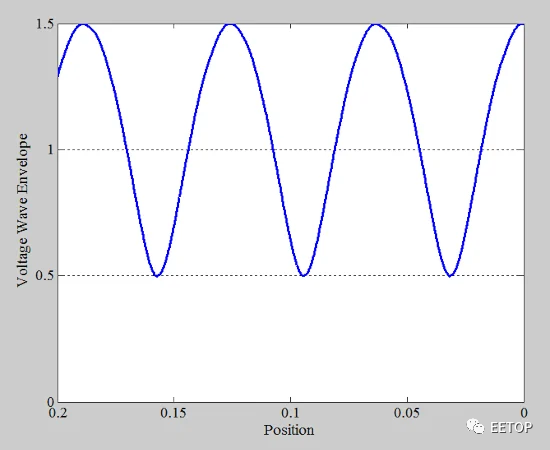This screenshot has height=450, width=550.
Task: Click the 0.15 x-axis tick label
Action: (173, 413)
